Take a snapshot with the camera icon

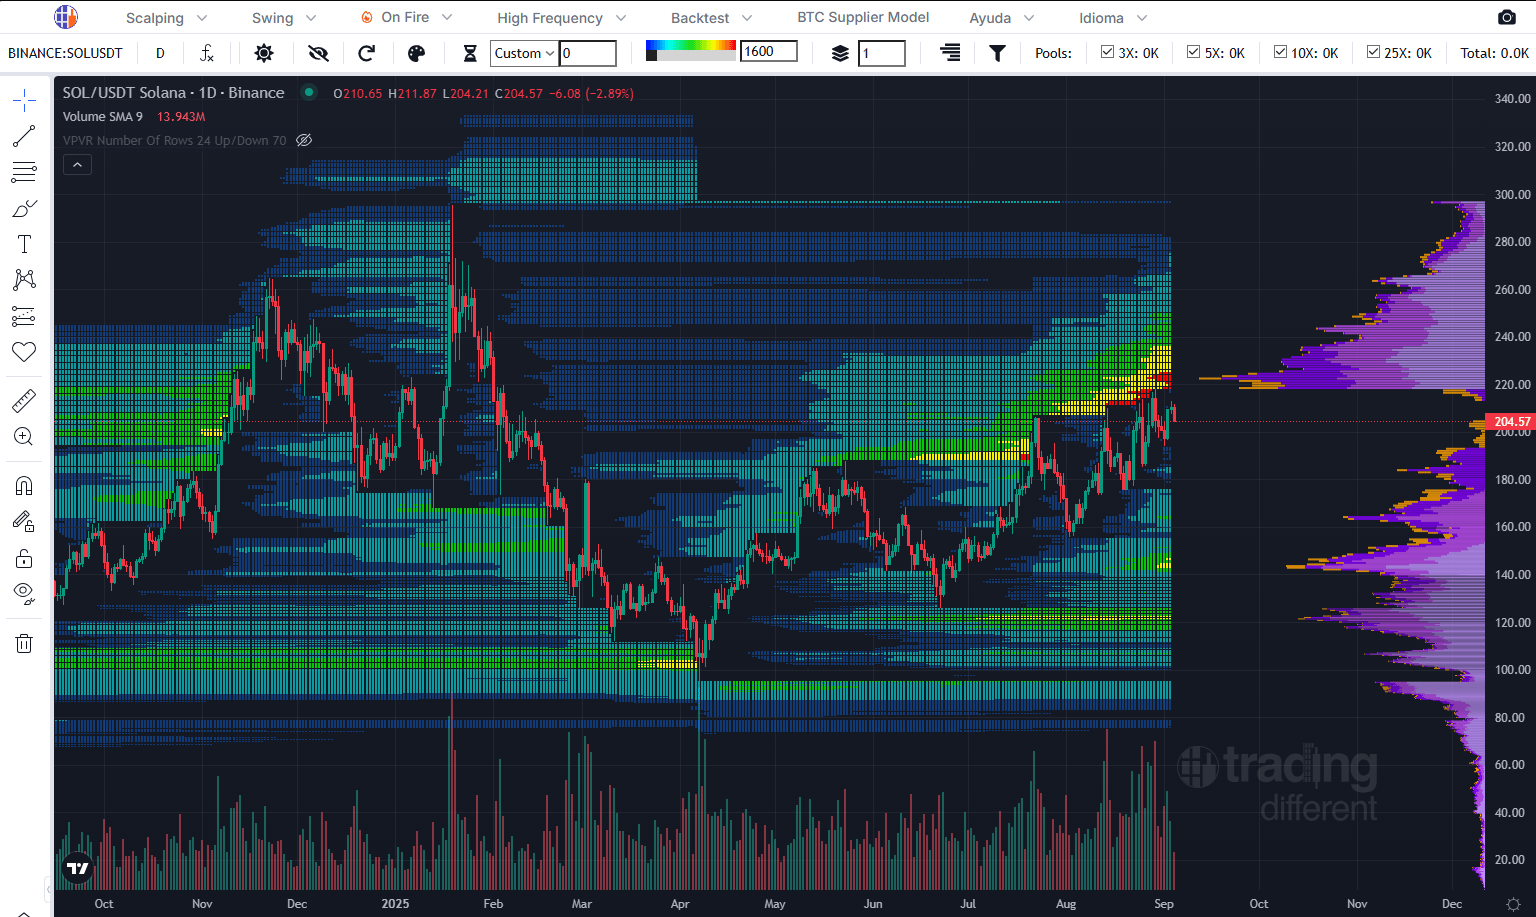point(1507,17)
